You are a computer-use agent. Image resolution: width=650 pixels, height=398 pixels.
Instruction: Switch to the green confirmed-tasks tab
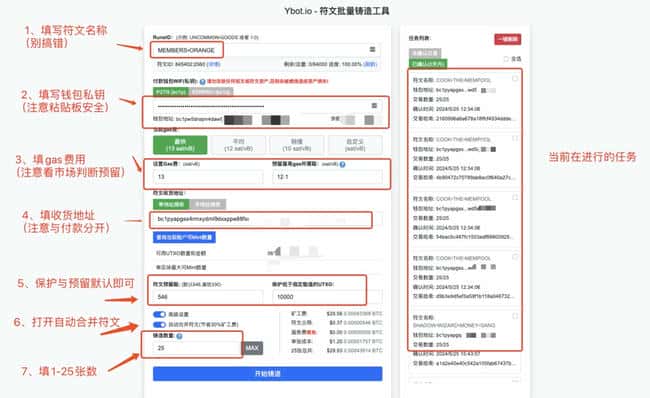tap(428, 63)
